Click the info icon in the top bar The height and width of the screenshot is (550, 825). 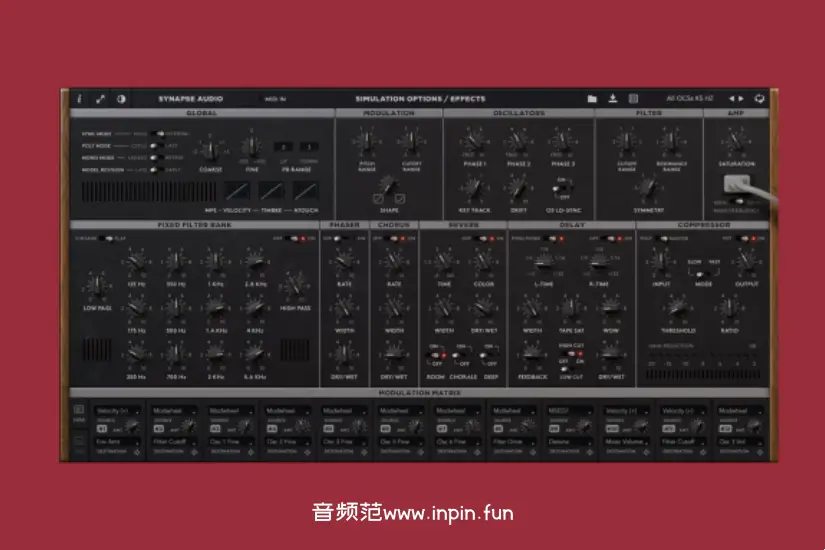(x=79, y=99)
